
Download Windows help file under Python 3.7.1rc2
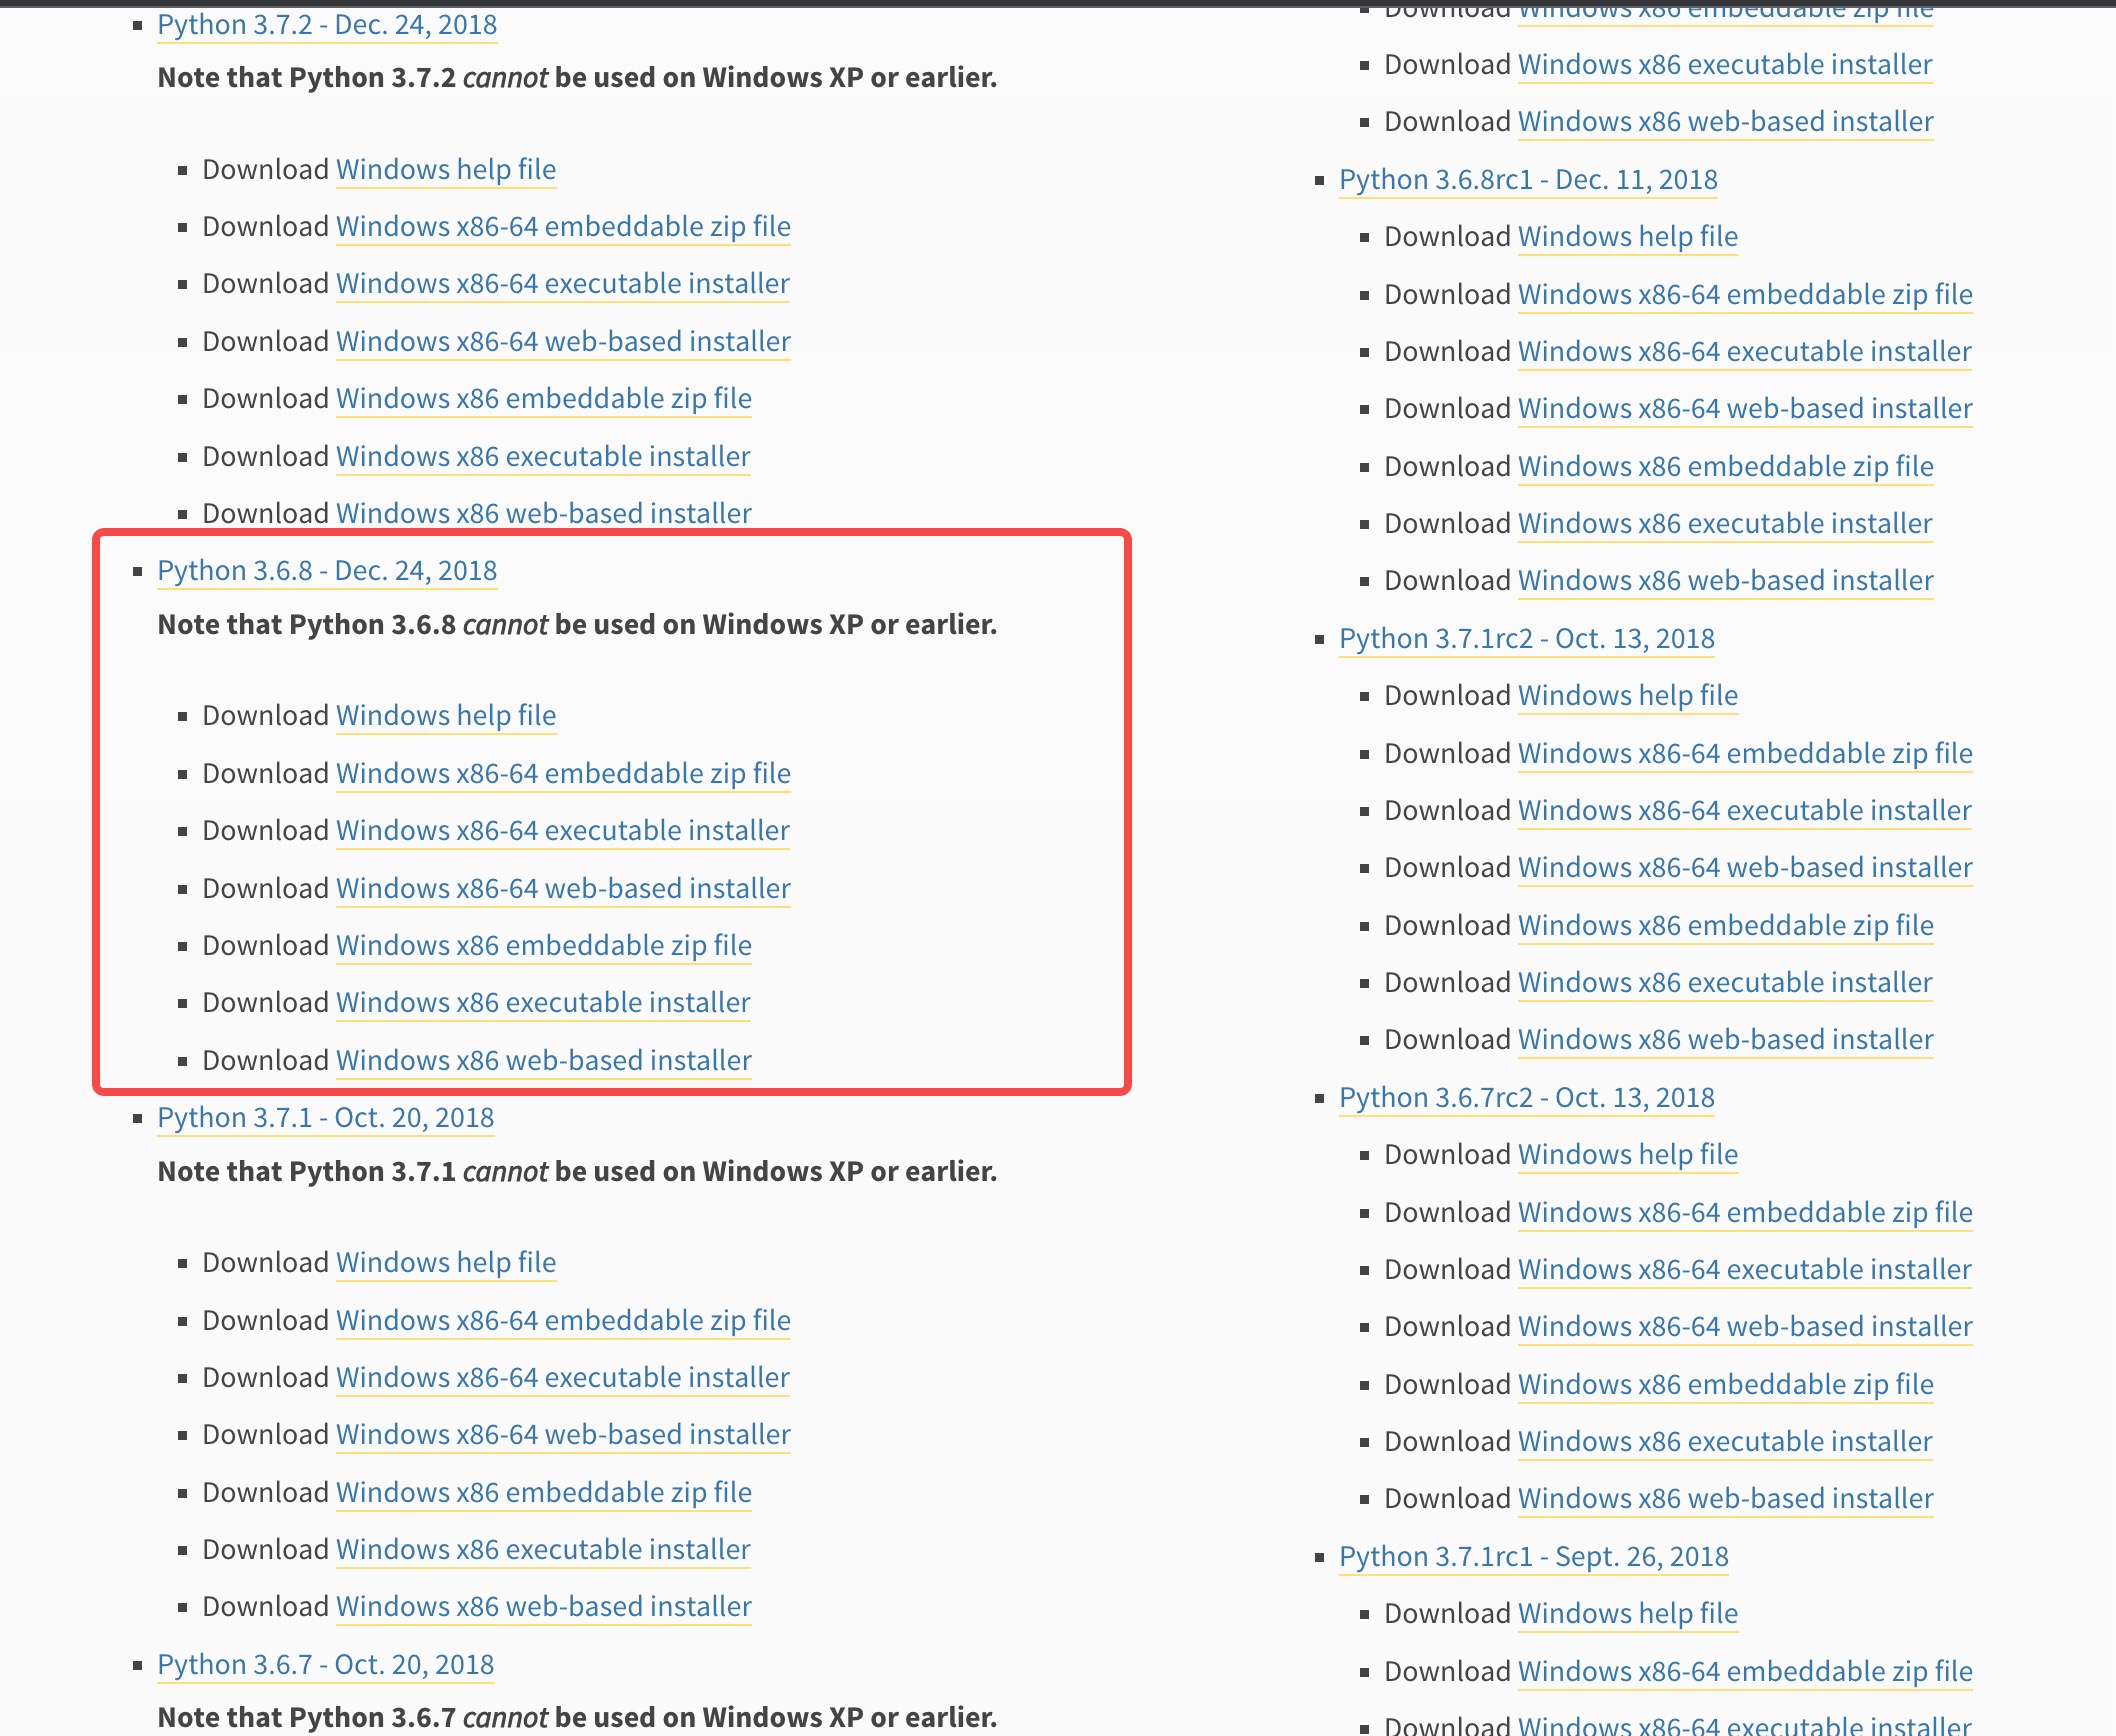click(x=1628, y=696)
